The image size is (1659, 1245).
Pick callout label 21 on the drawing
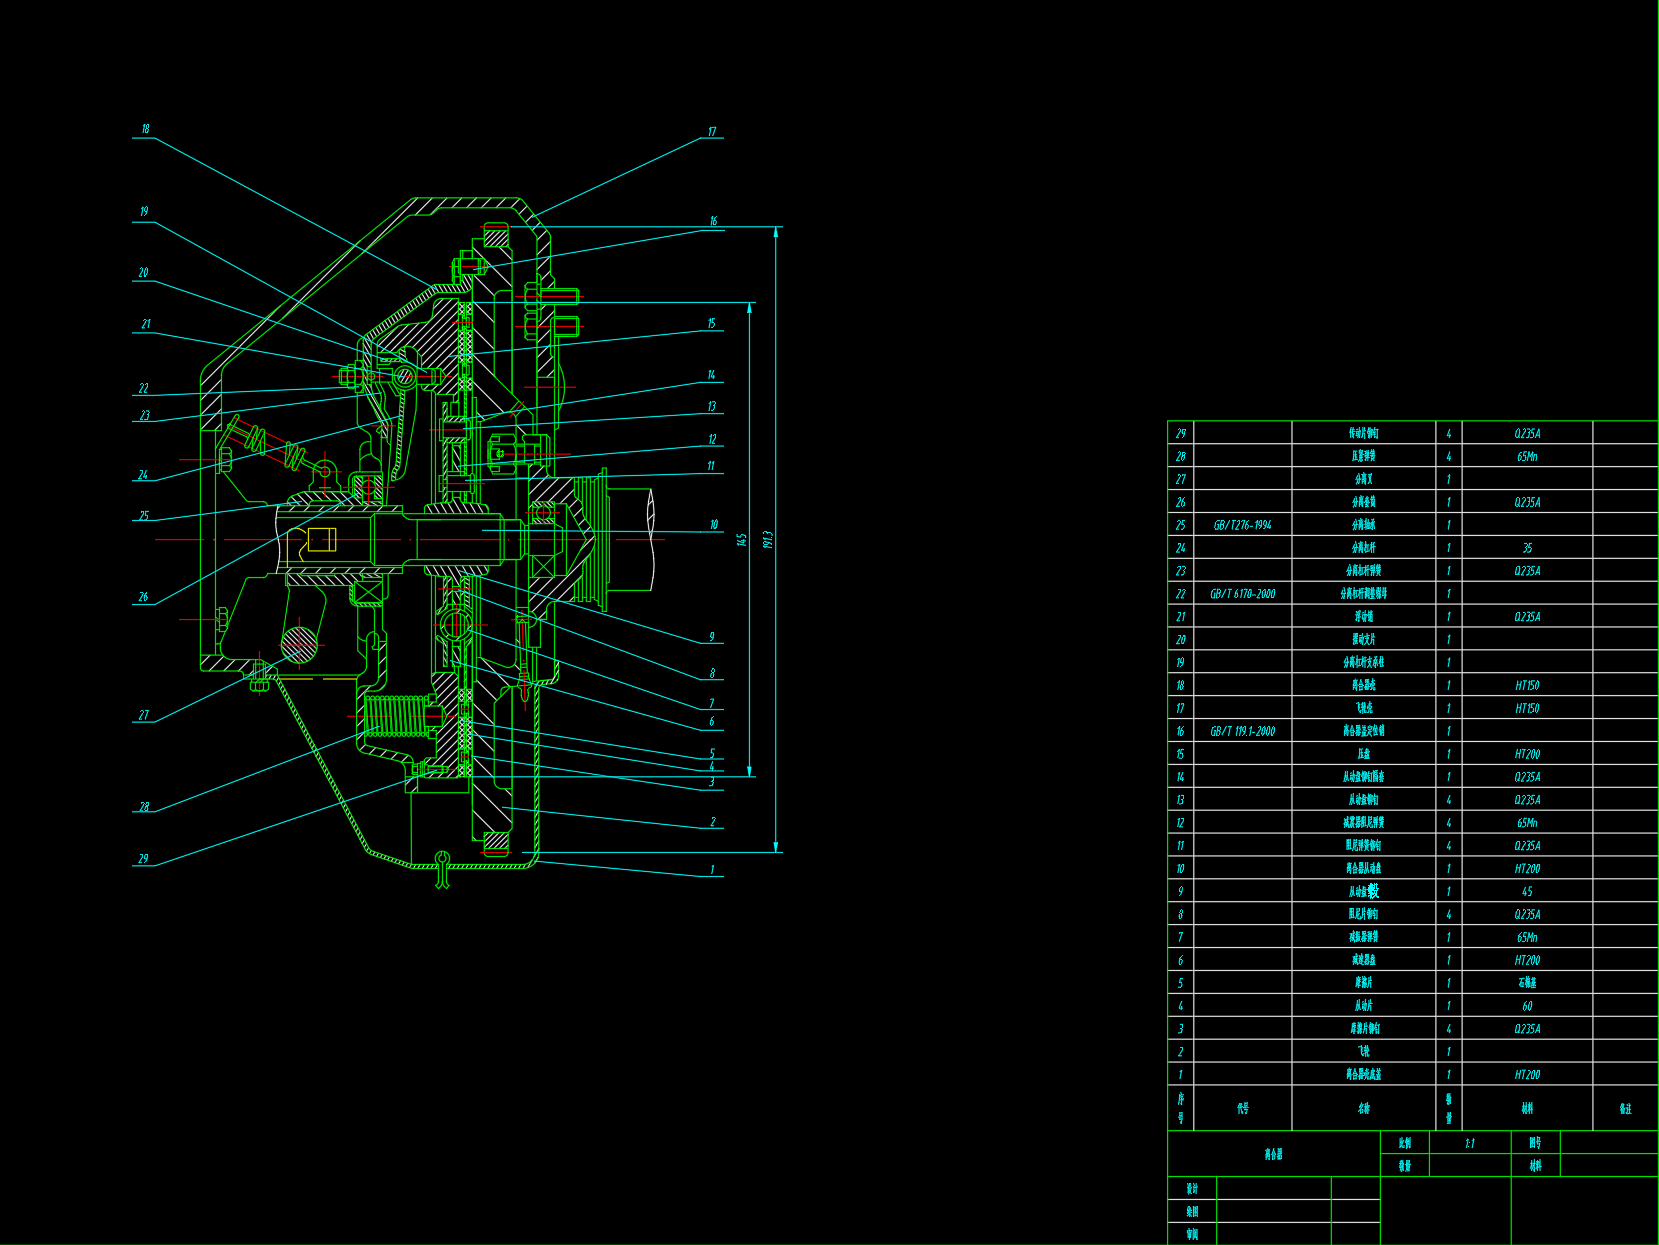coord(146,324)
